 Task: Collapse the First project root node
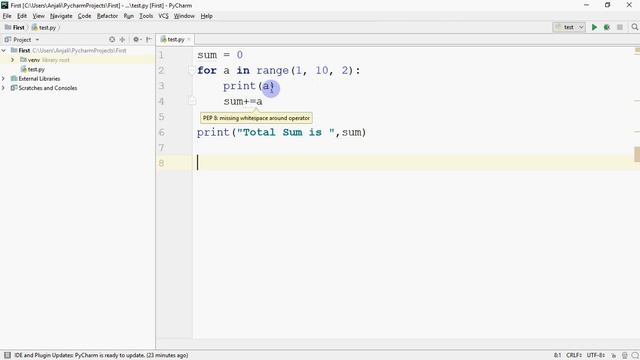click(x=4, y=51)
